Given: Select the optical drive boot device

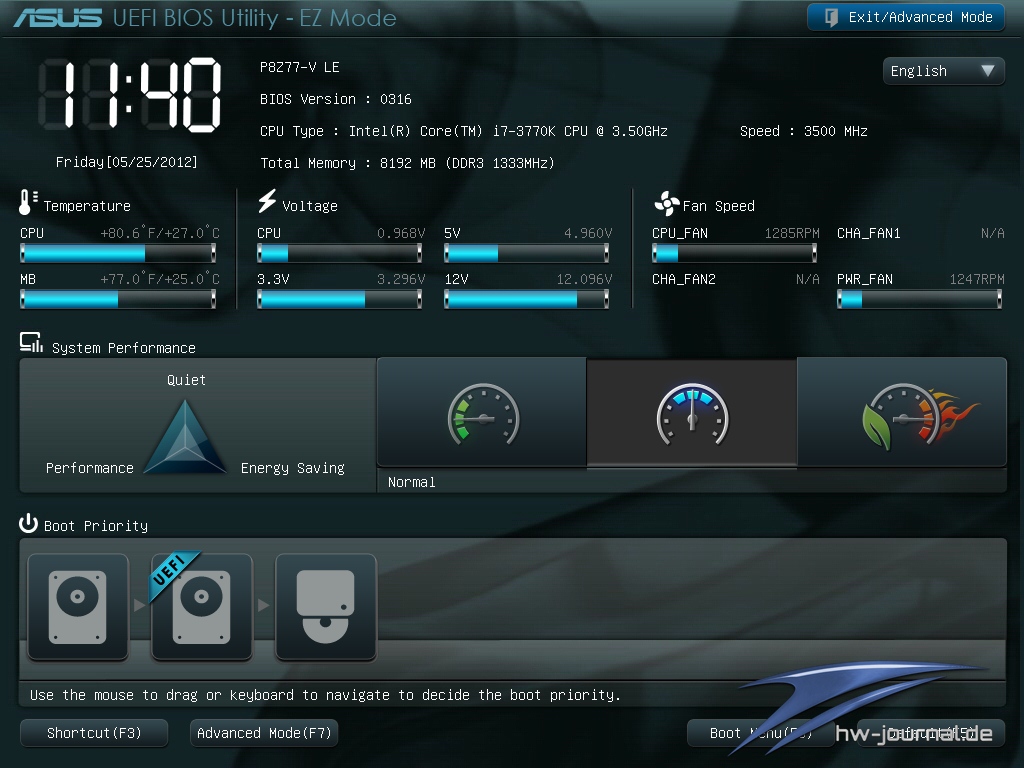Looking at the screenshot, I should tap(326, 607).
